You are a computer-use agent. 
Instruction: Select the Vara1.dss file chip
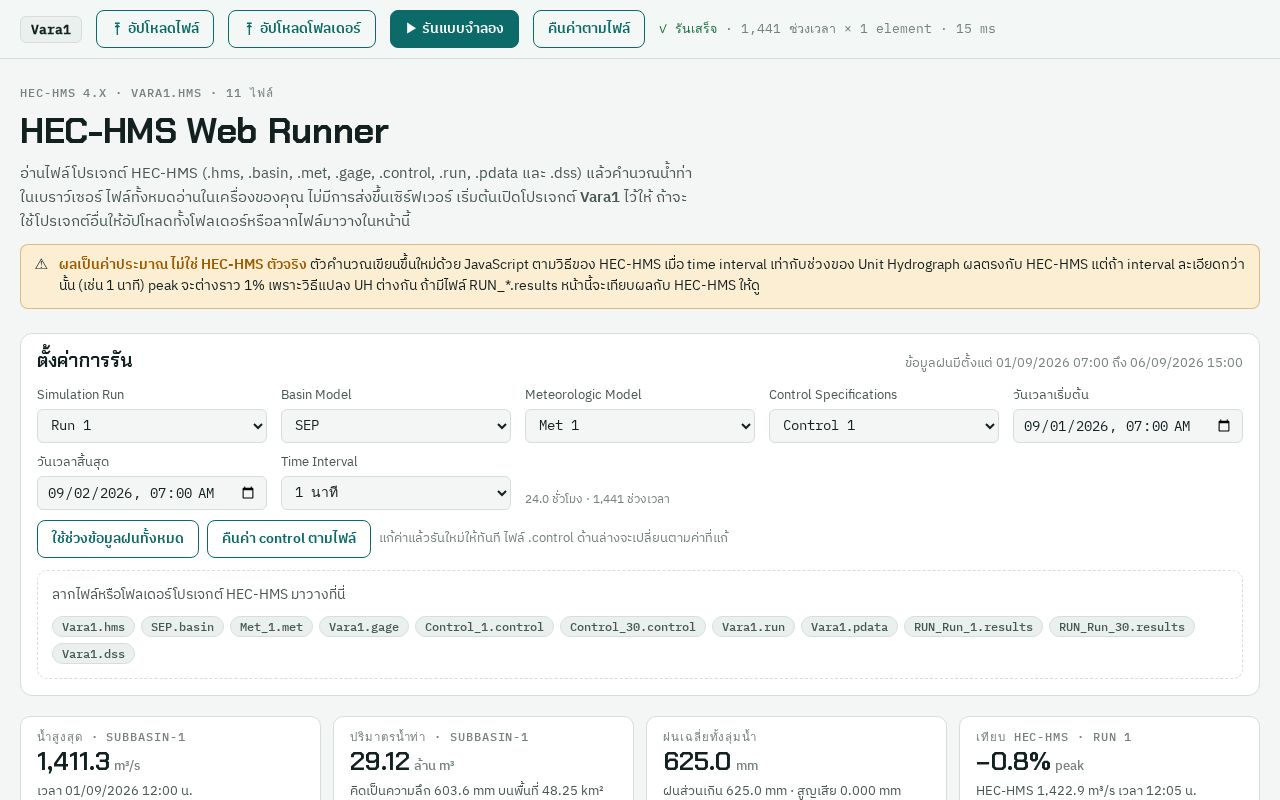[x=93, y=654]
